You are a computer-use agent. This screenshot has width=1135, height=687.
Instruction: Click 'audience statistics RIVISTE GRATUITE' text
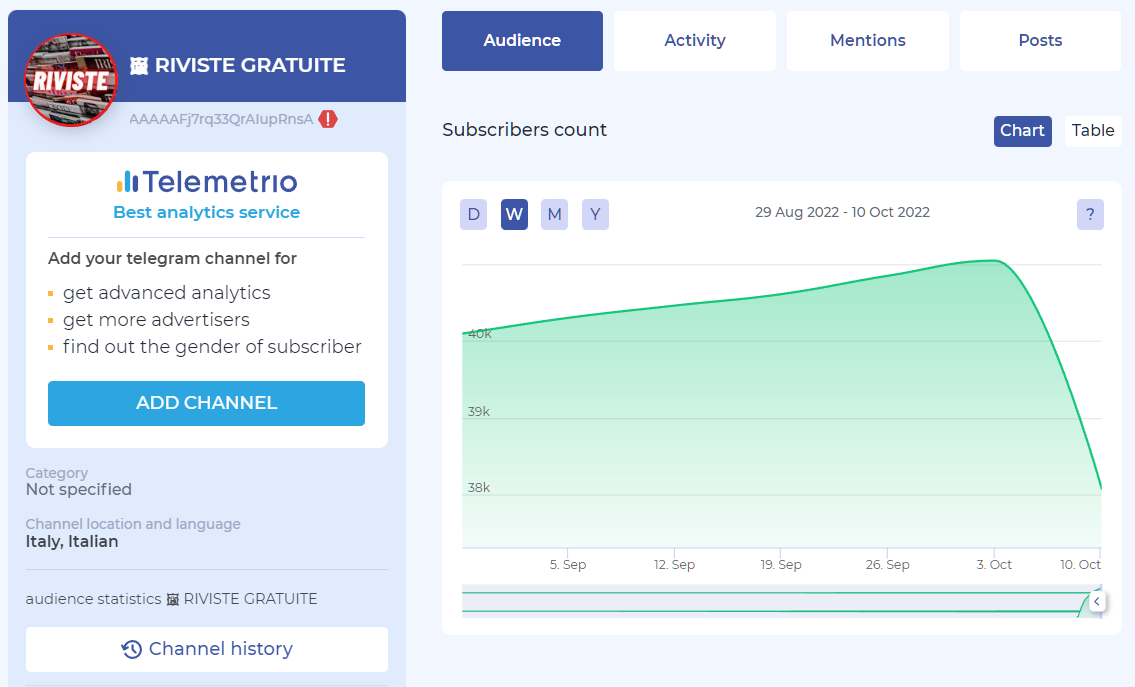[172, 599]
